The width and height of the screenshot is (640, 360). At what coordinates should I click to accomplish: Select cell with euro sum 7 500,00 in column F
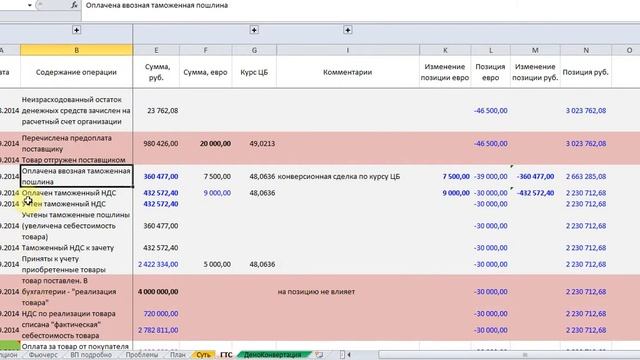[x=205, y=176]
